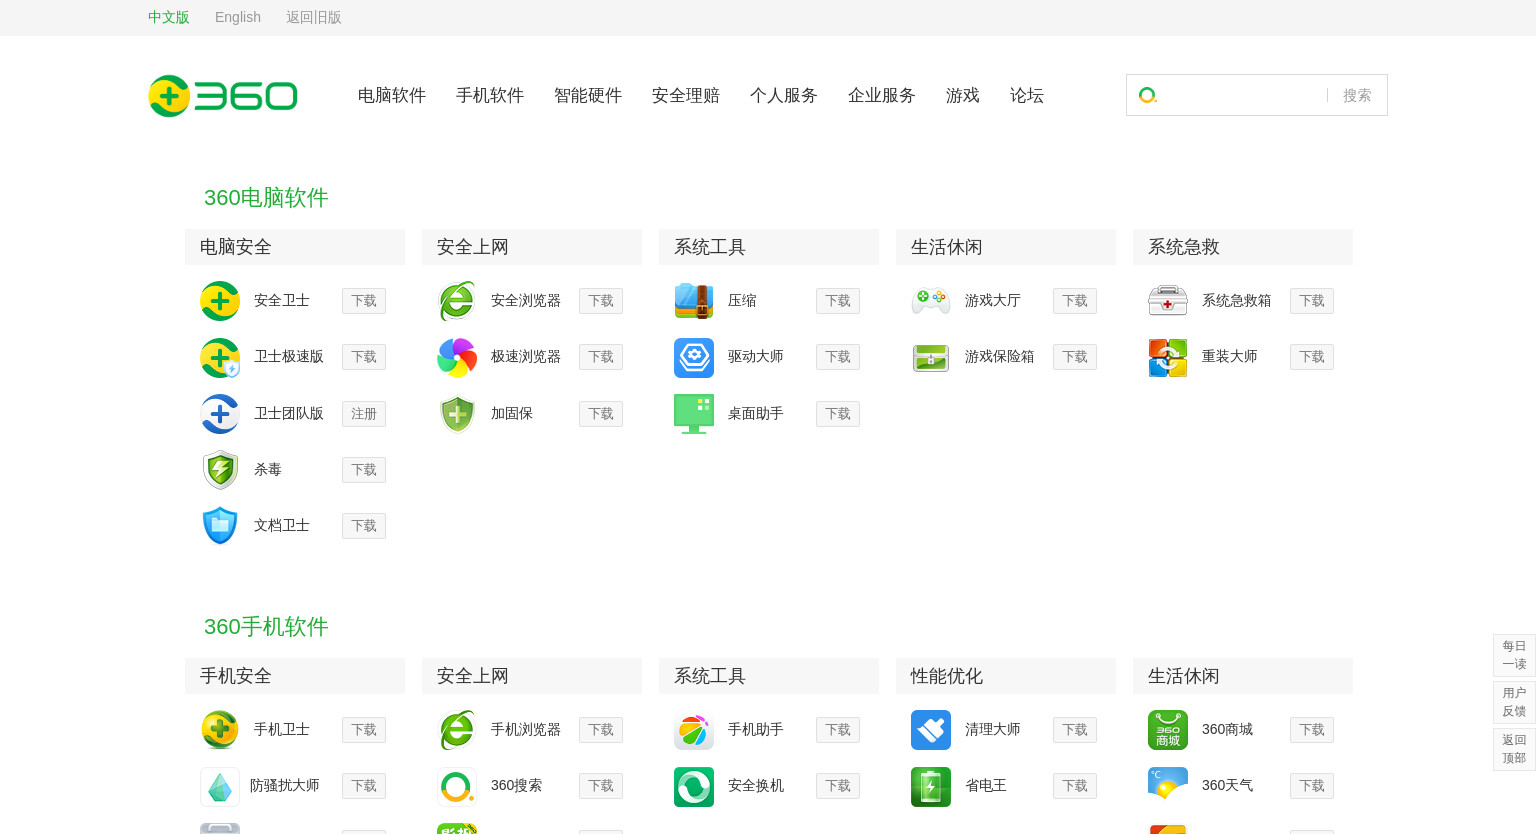Switch to 中文版 language
Viewport: 1536px width, 834px height.
(x=169, y=17)
